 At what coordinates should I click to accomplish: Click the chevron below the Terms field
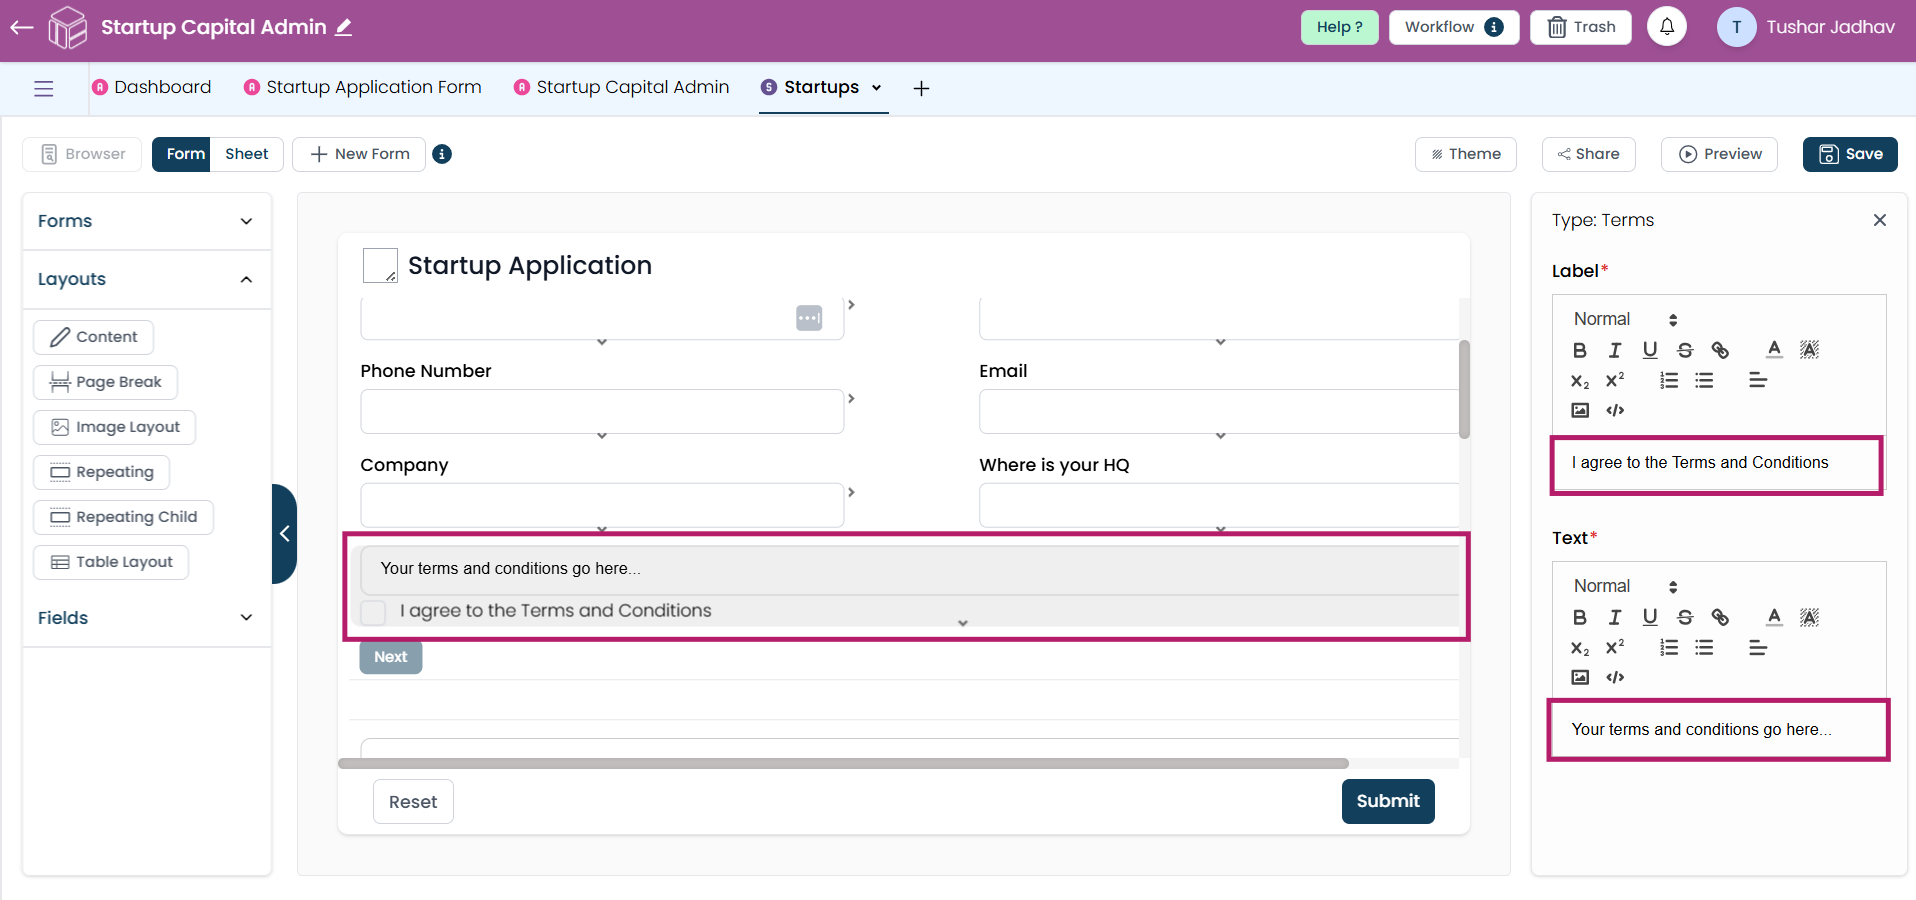click(963, 623)
